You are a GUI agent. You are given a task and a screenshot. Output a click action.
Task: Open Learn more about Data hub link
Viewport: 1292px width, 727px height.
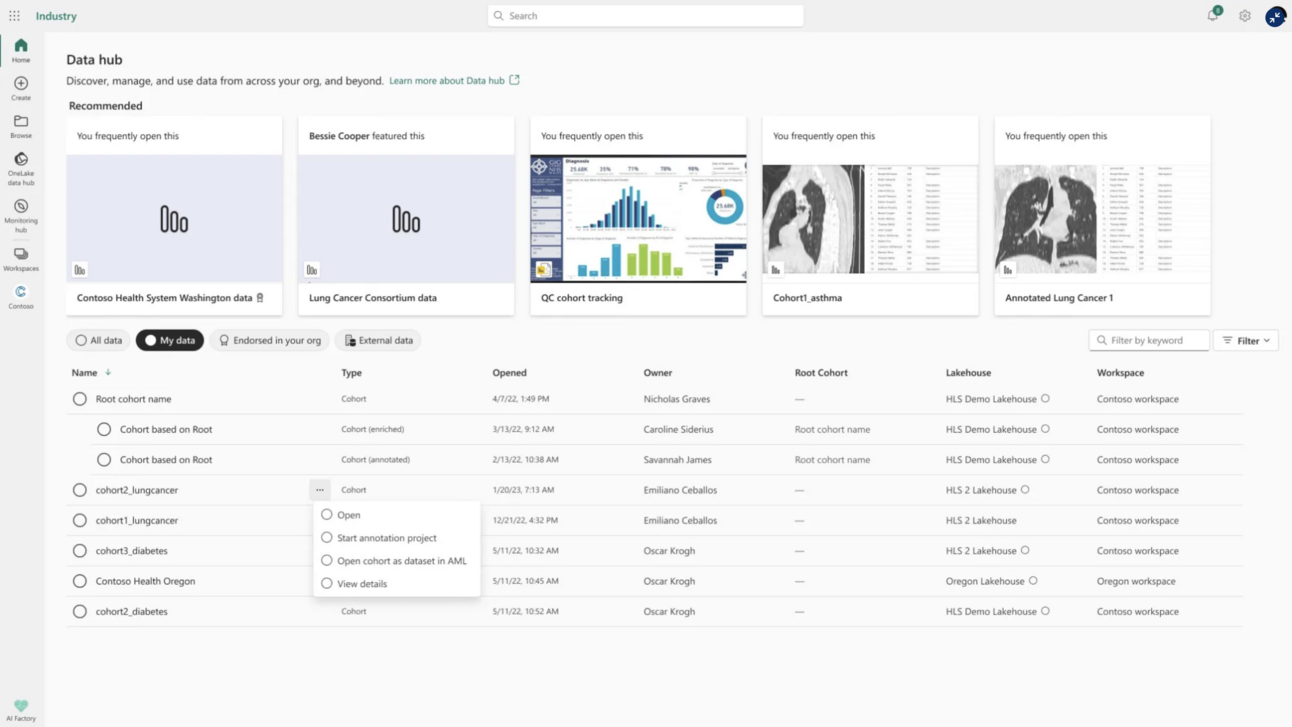pyautogui.click(x=447, y=80)
